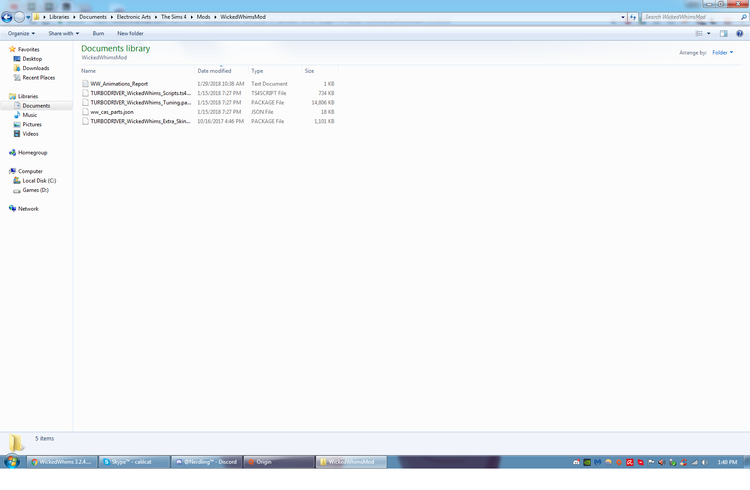
Task: Open the NVIDIA tray icon
Action: pos(587,462)
